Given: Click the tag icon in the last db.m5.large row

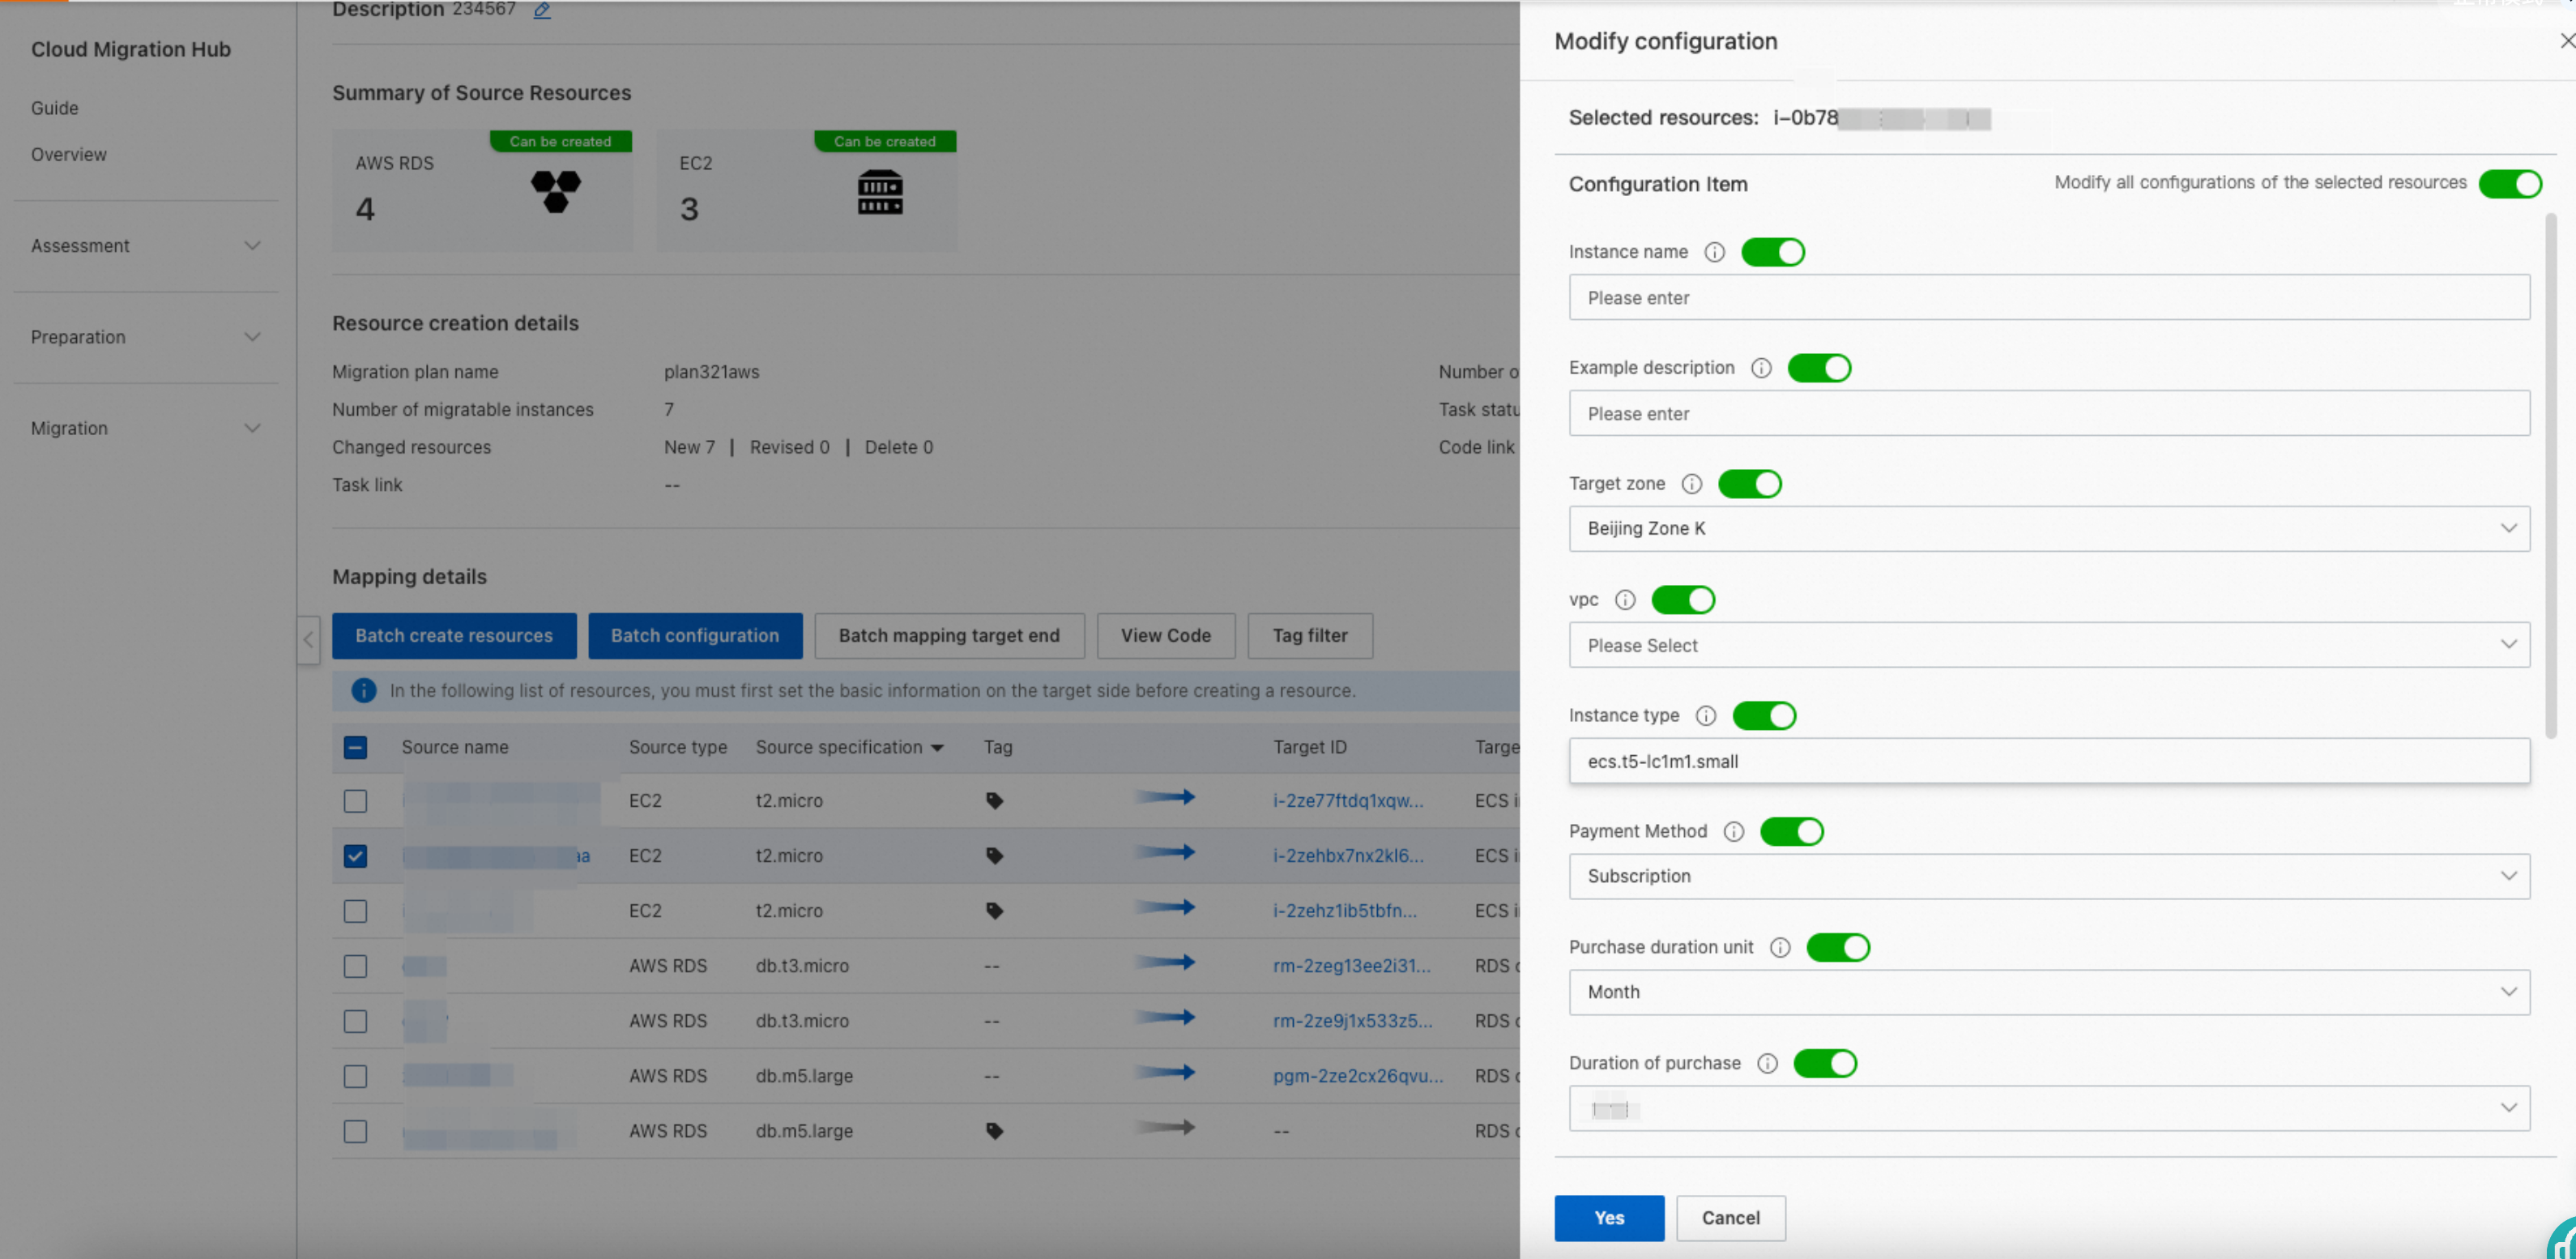Looking at the screenshot, I should tap(994, 1131).
